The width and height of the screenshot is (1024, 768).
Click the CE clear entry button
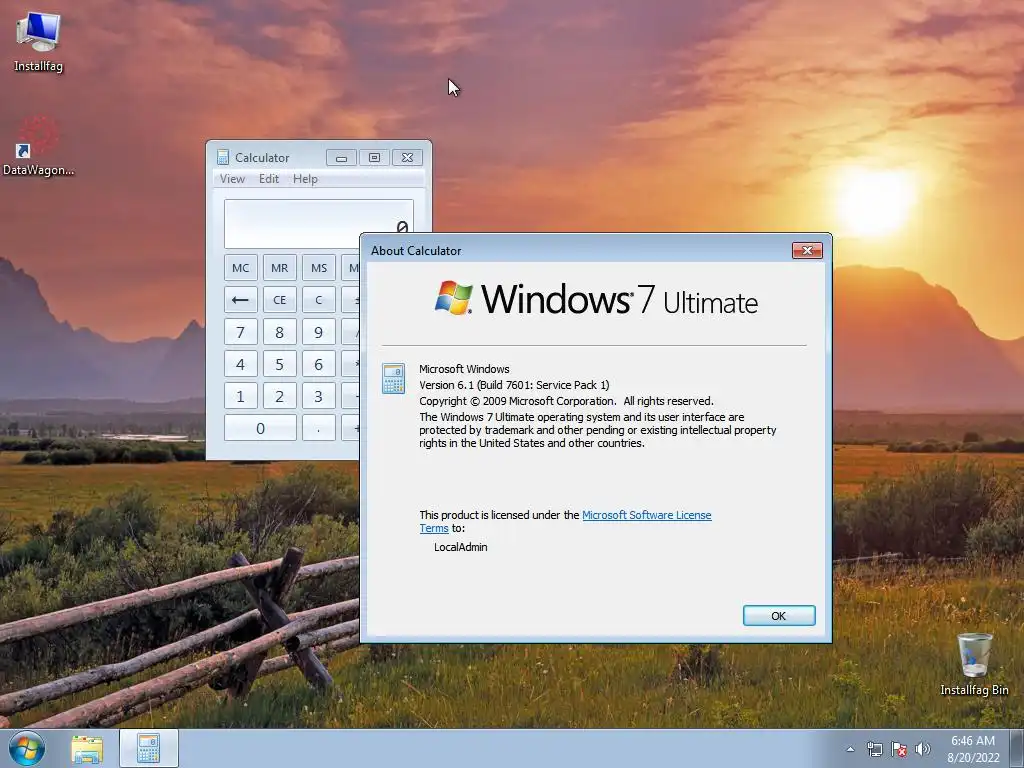pyautogui.click(x=280, y=300)
